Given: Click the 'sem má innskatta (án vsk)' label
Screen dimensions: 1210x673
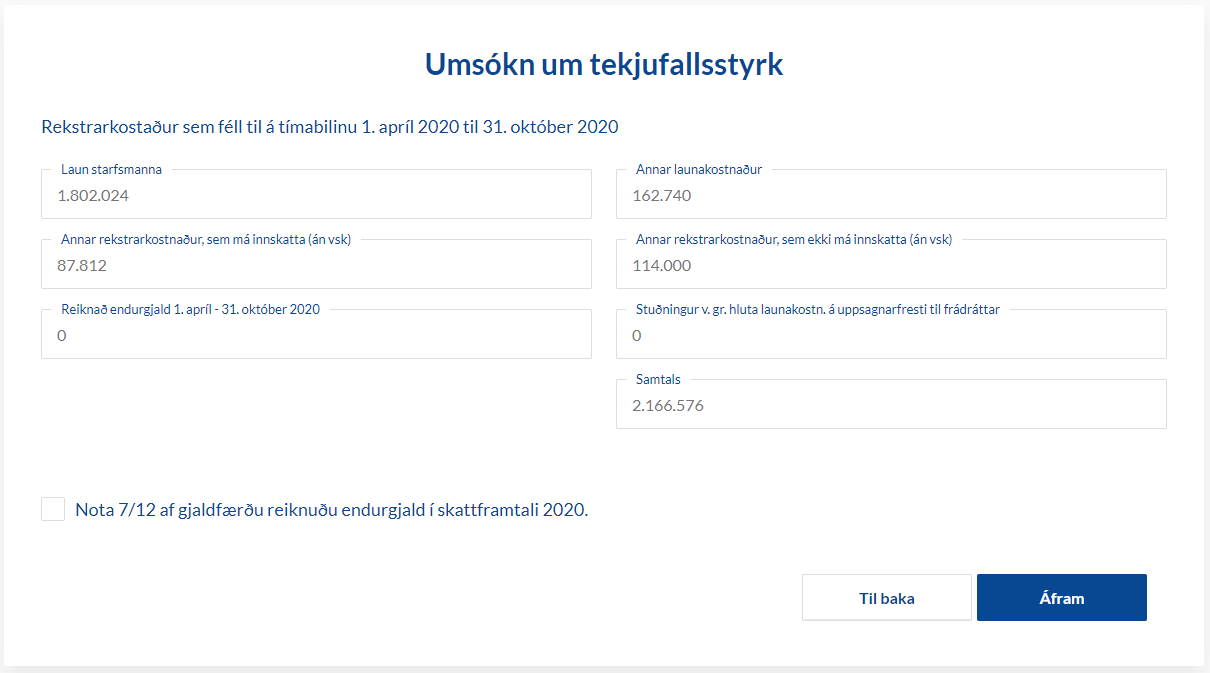Looking at the screenshot, I should [x=206, y=240].
